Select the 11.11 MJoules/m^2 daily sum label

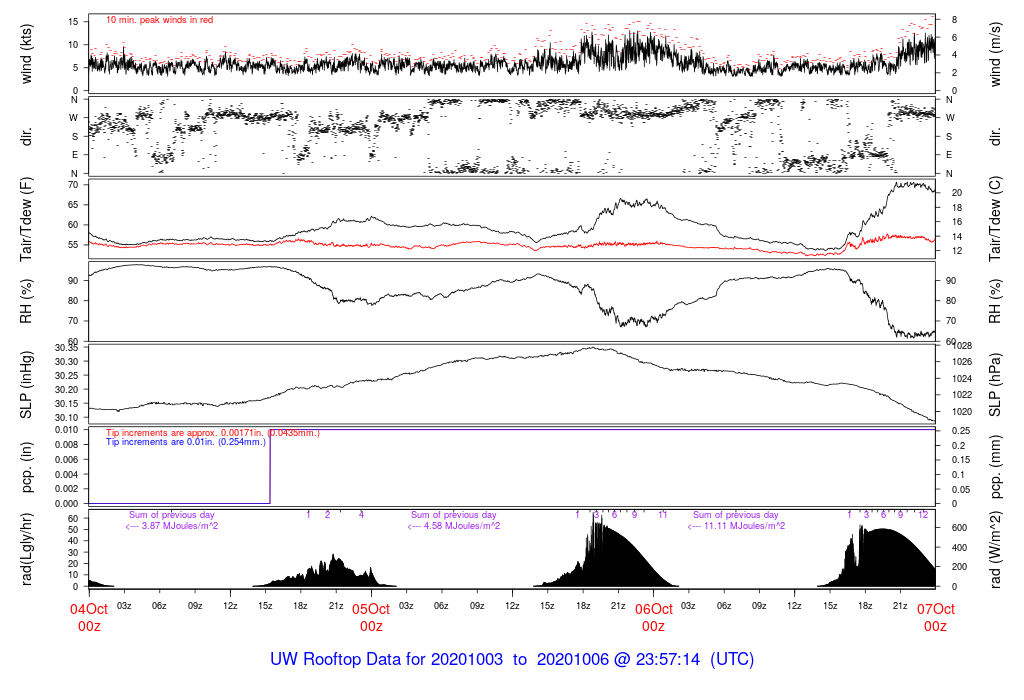pos(737,526)
